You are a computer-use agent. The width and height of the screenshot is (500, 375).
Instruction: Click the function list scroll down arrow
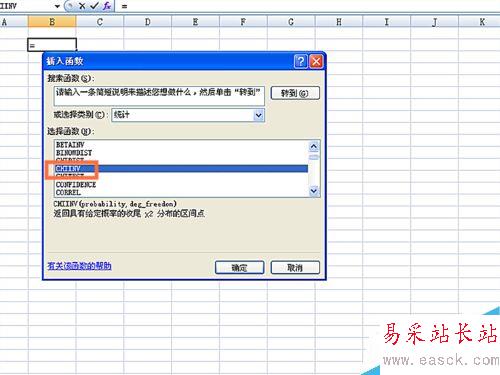tap(314, 191)
